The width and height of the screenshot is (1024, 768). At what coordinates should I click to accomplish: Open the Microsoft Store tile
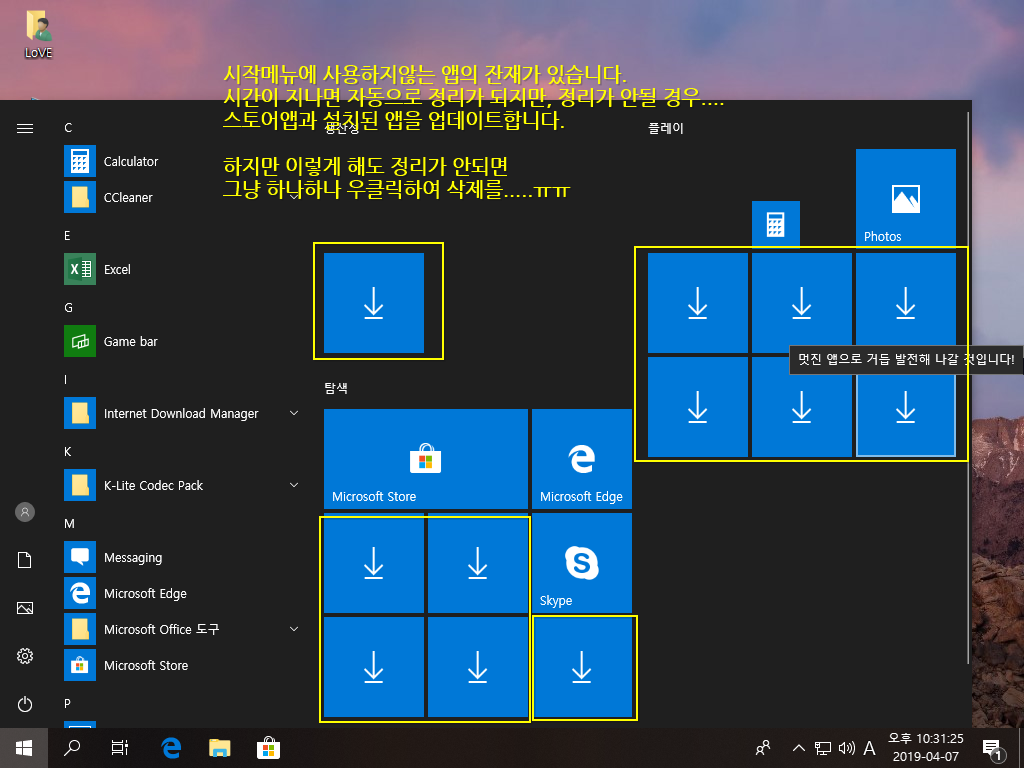coord(426,459)
